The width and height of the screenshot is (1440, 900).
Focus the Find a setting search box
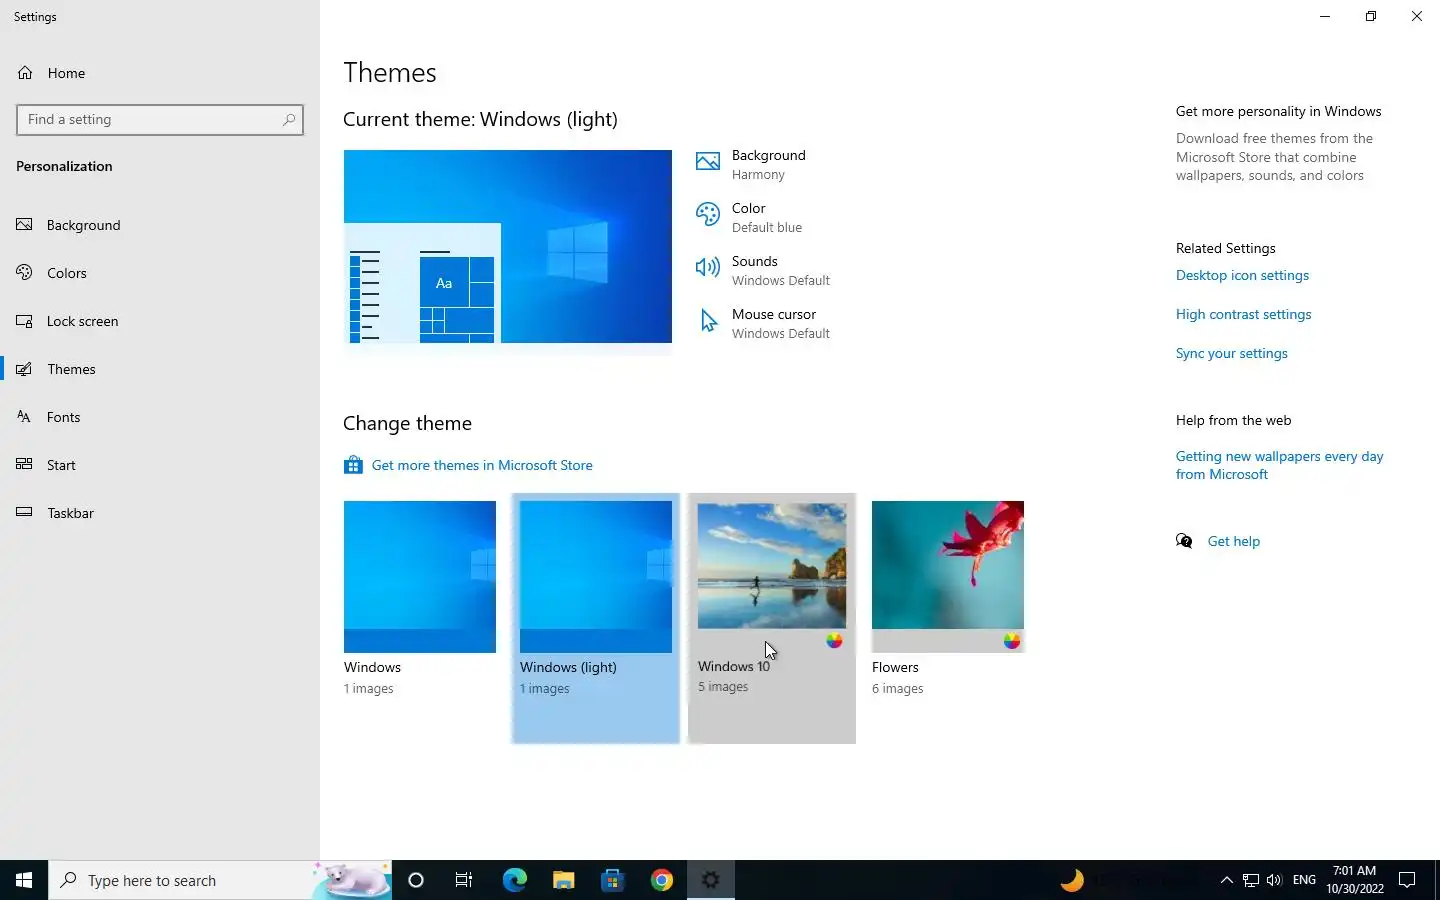tap(160, 120)
